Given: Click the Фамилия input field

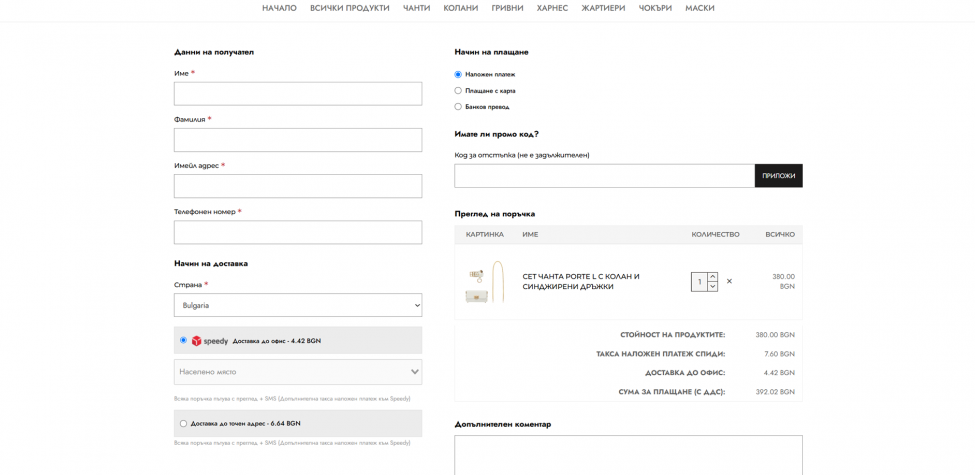Looking at the screenshot, I should 298,140.
